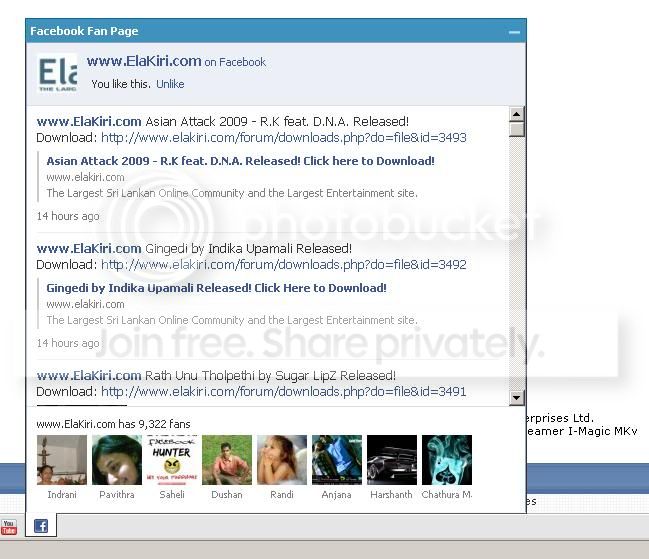Click the name Dushan under fan photo
Screen dimensions: 649x559
[227, 494]
